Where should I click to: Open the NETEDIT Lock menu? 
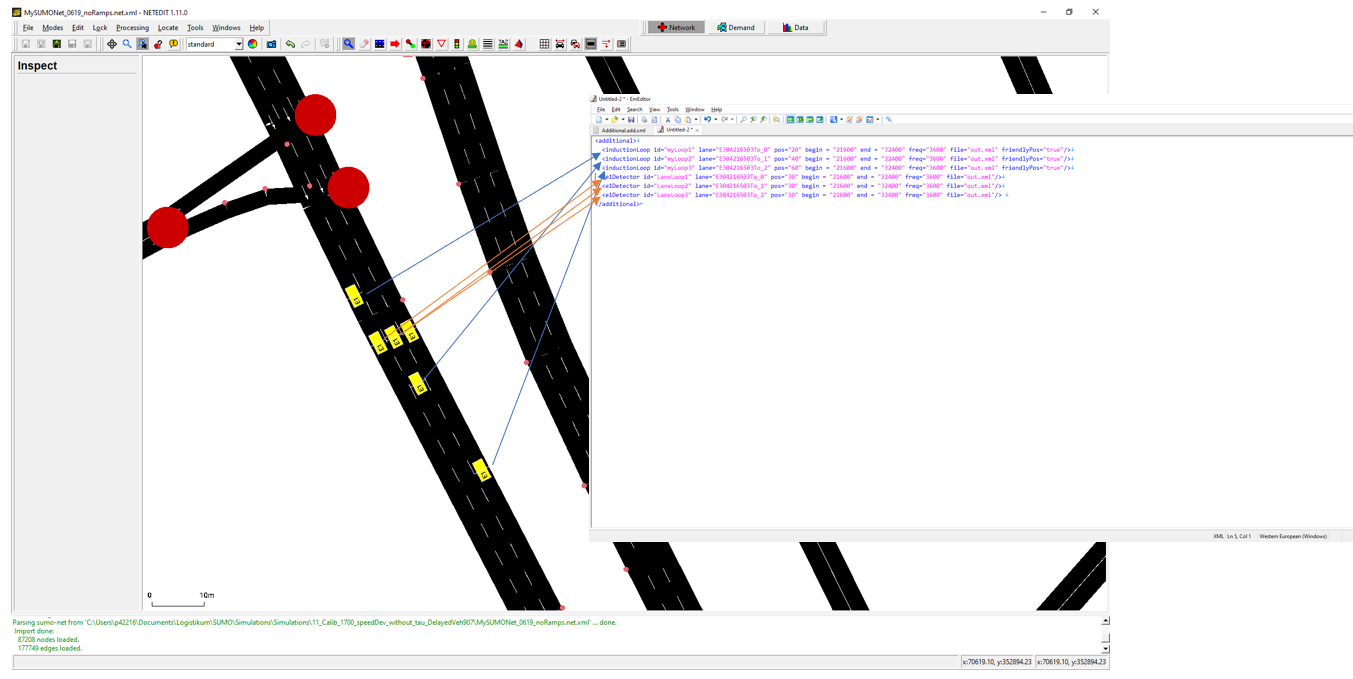pyautogui.click(x=100, y=28)
